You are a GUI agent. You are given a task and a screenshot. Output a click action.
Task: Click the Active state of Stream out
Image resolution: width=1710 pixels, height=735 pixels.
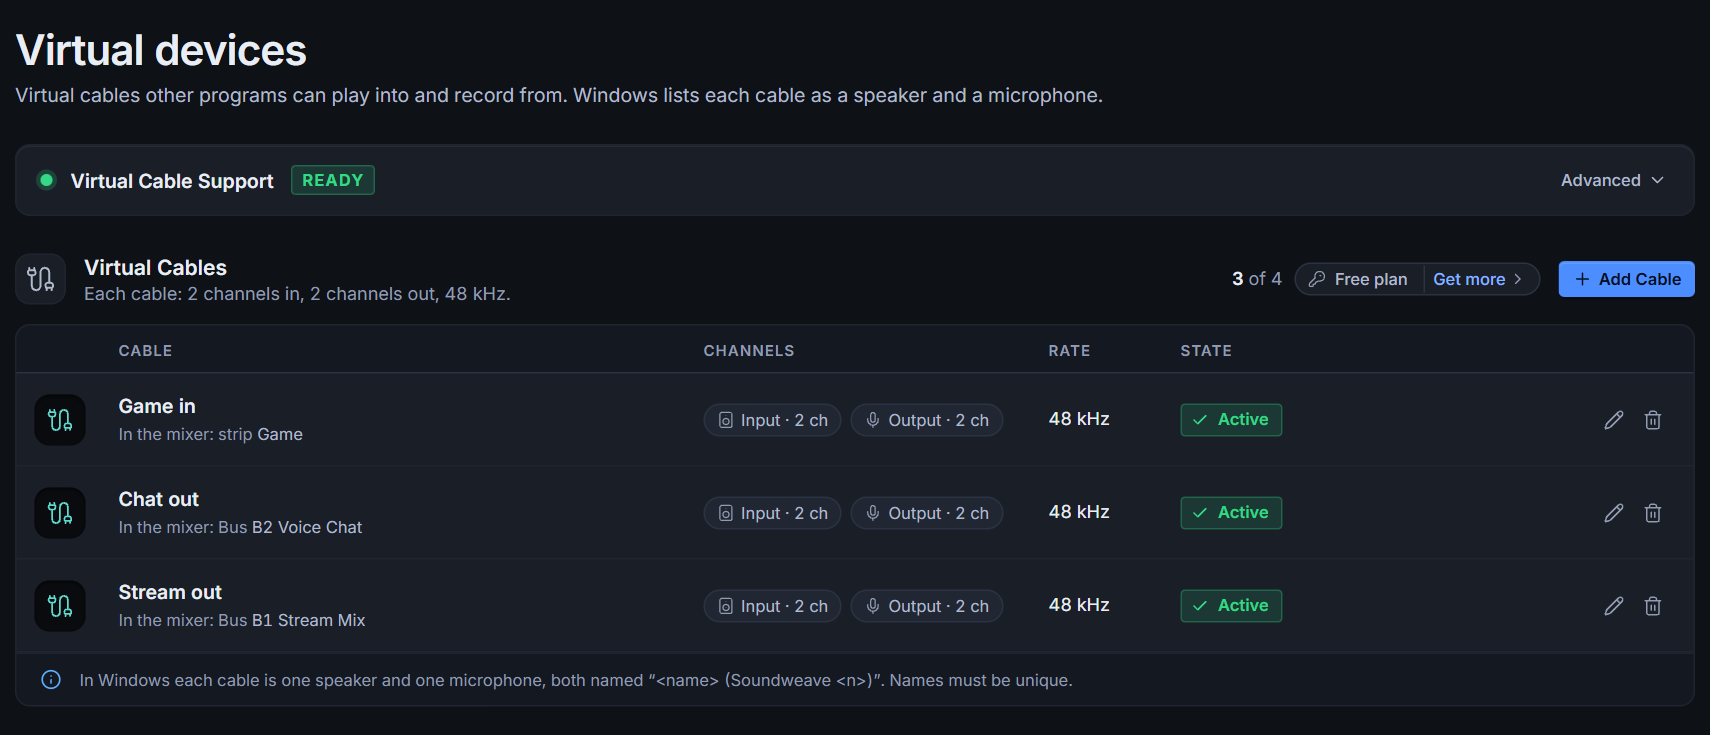click(x=1231, y=606)
